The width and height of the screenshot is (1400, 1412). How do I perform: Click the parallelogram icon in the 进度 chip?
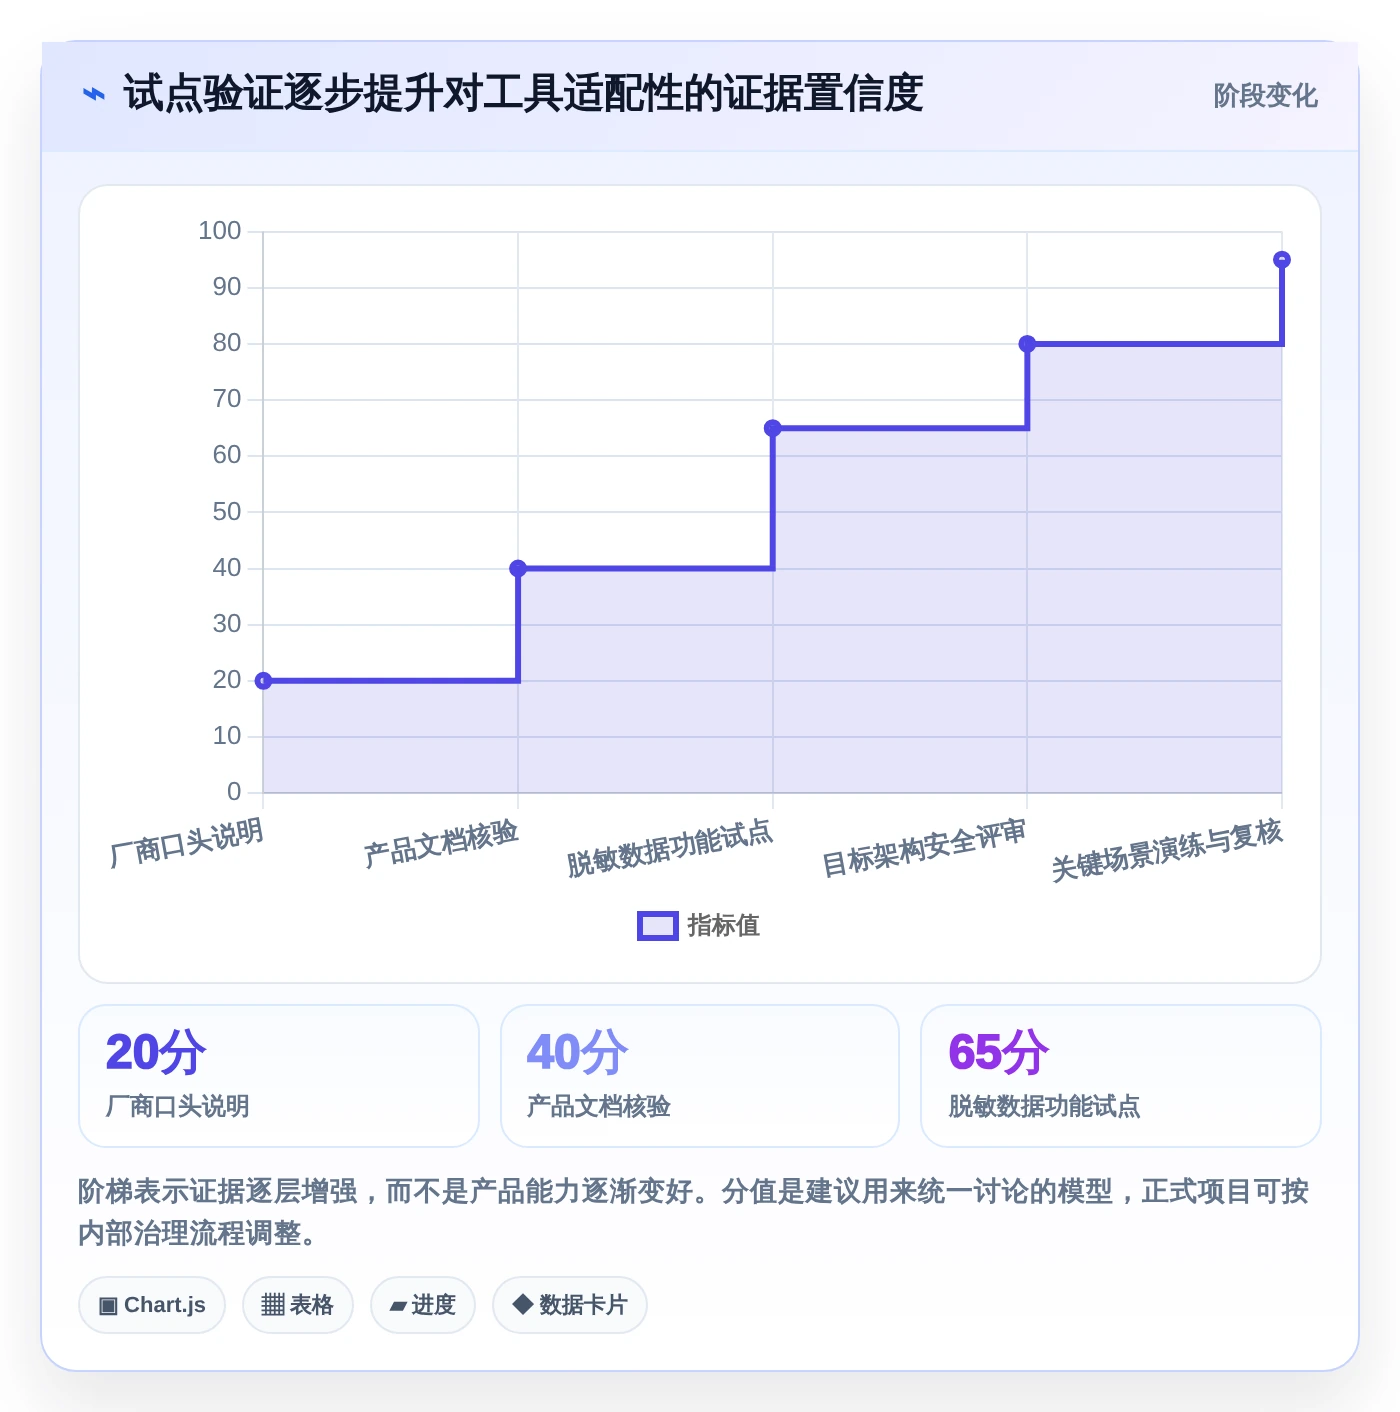[x=398, y=1306]
